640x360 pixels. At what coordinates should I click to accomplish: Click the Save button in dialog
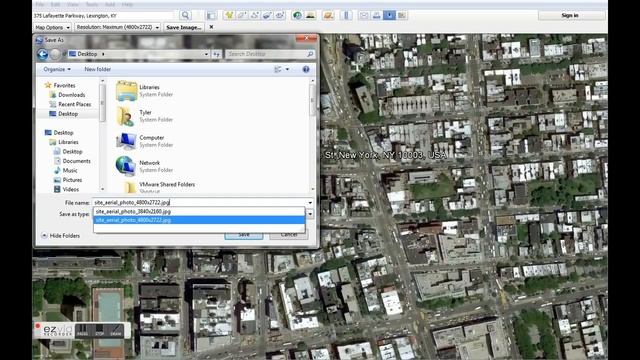[x=244, y=235]
